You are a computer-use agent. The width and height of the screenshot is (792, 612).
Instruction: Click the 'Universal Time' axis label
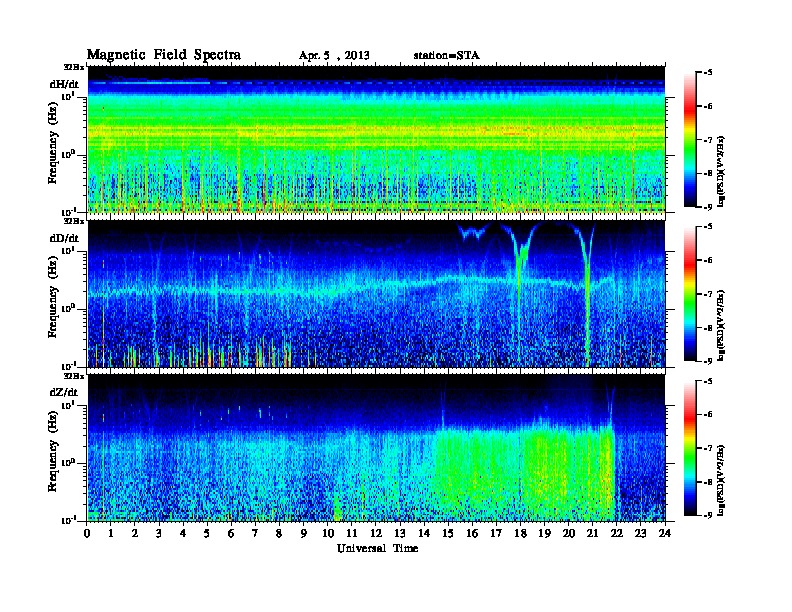[377, 548]
